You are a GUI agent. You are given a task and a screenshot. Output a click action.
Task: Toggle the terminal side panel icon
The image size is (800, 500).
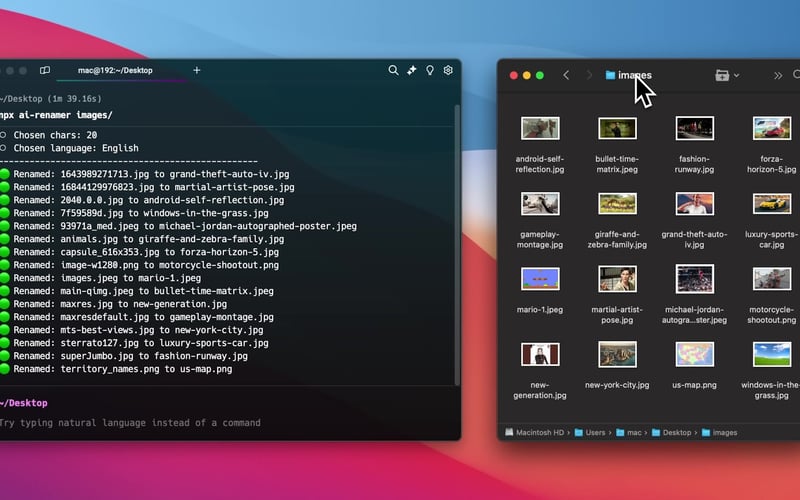(45, 70)
